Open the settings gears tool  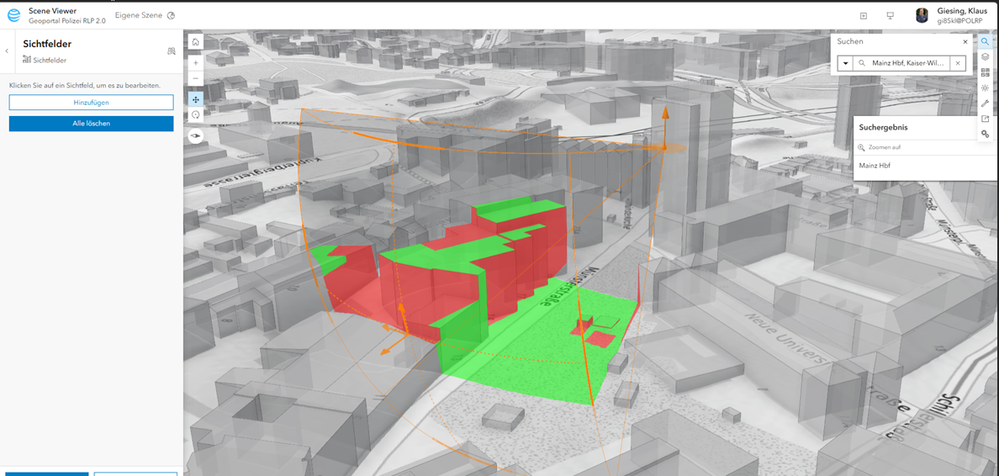[985, 134]
